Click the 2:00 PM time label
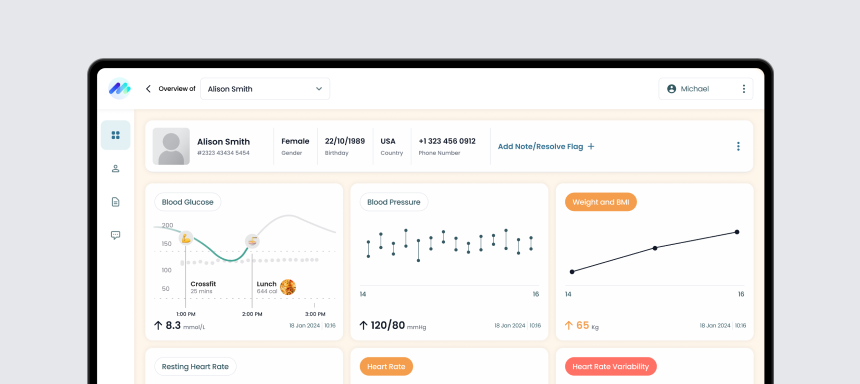 (252, 314)
